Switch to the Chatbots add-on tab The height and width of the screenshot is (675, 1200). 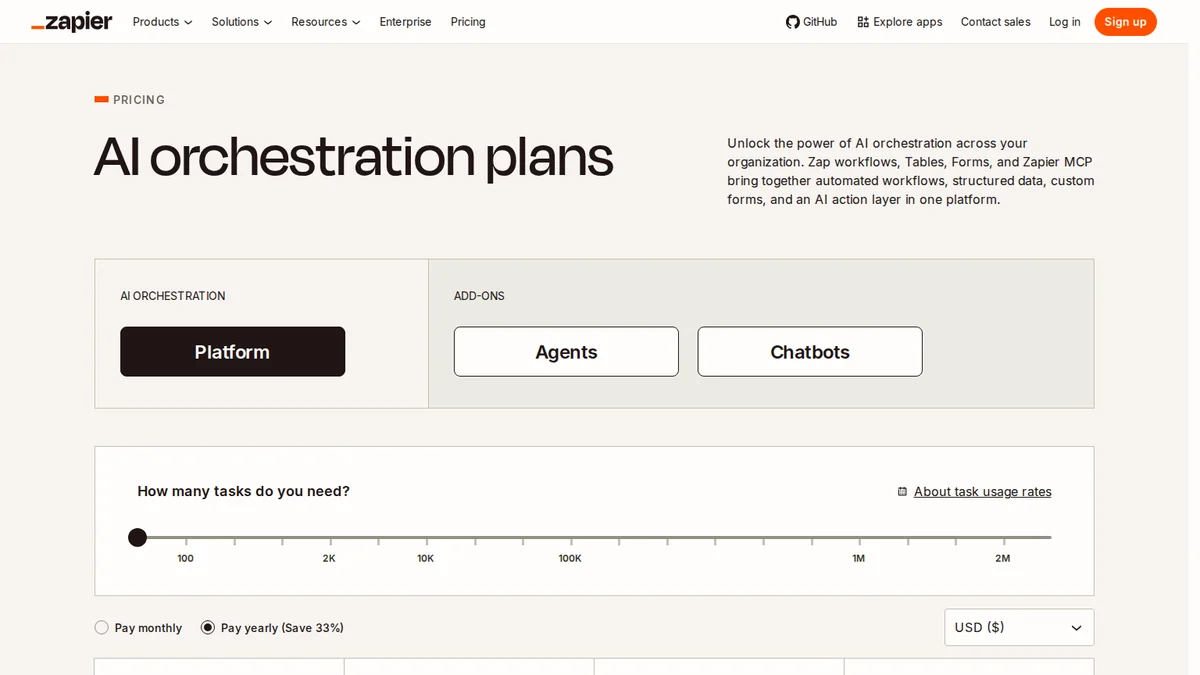pyautogui.click(x=810, y=352)
